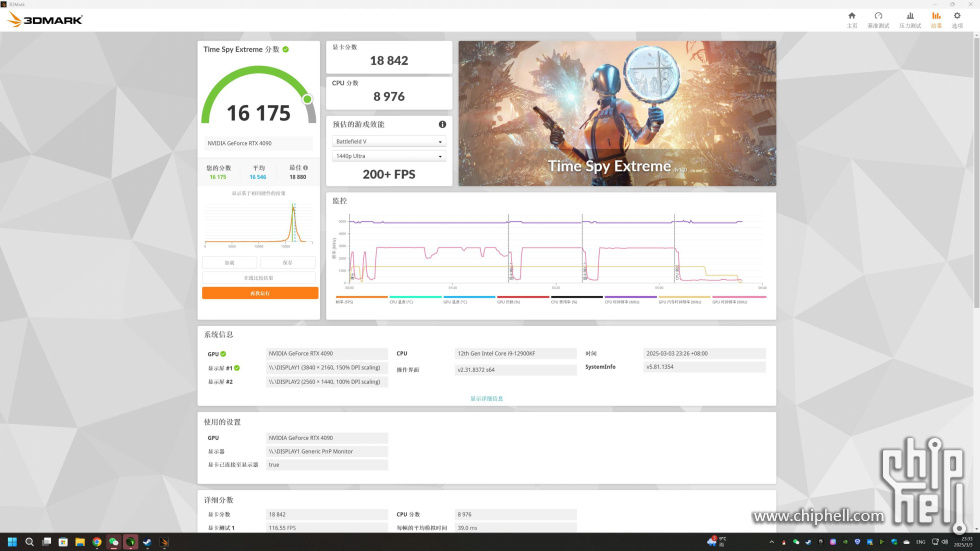980x551 pixels.
Task: Open Microsoft Store from the taskbar
Action: click(63, 542)
